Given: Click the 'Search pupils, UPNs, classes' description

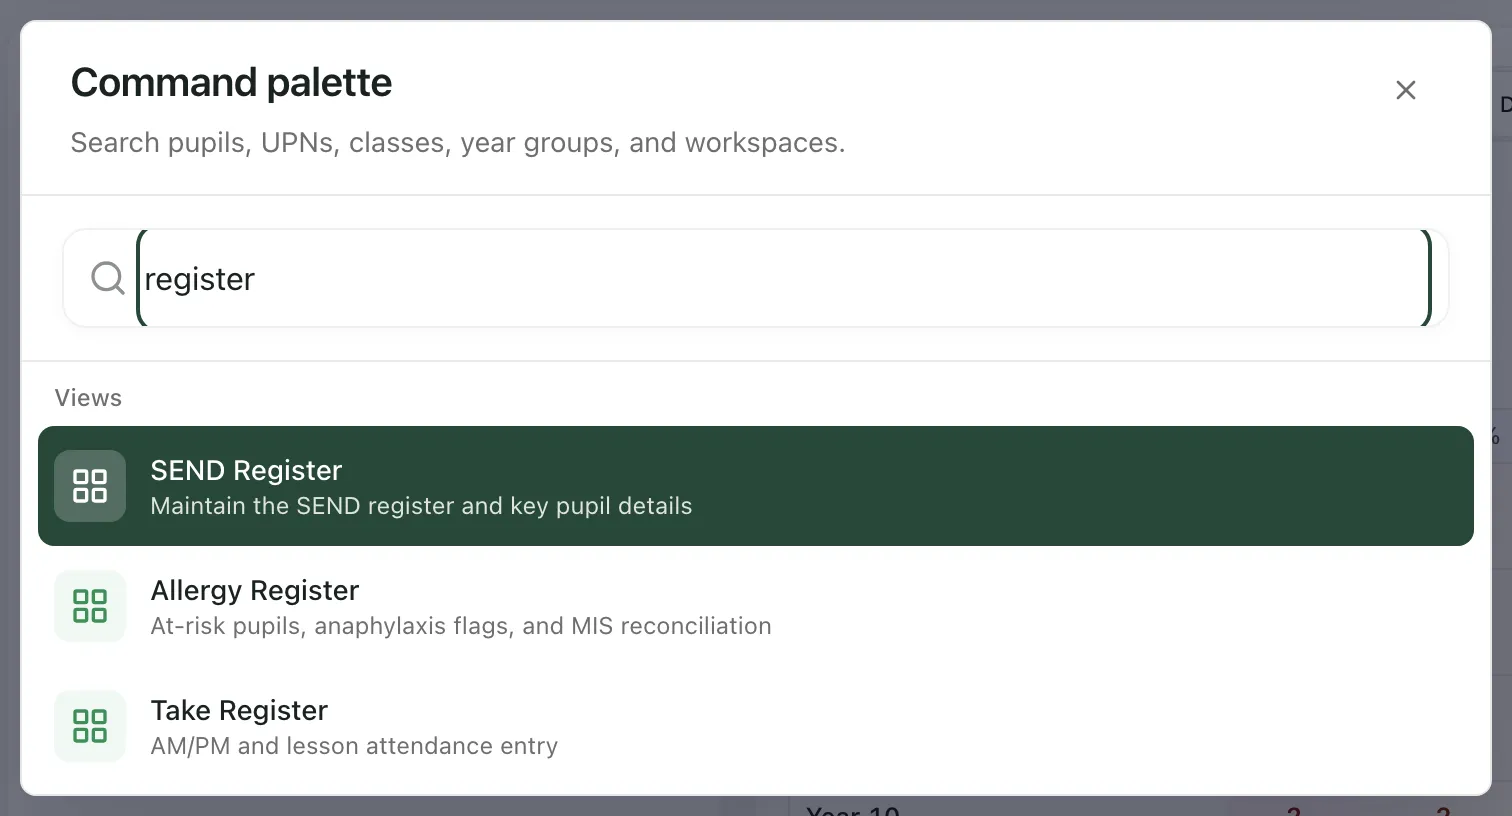Looking at the screenshot, I should 458,143.
